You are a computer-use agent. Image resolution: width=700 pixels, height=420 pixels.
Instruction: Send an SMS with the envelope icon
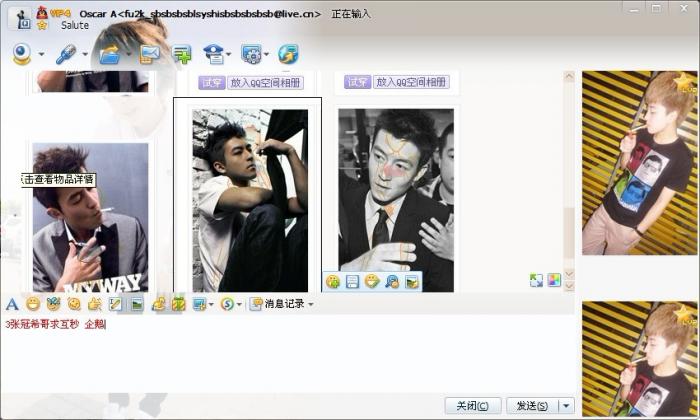(x=150, y=54)
